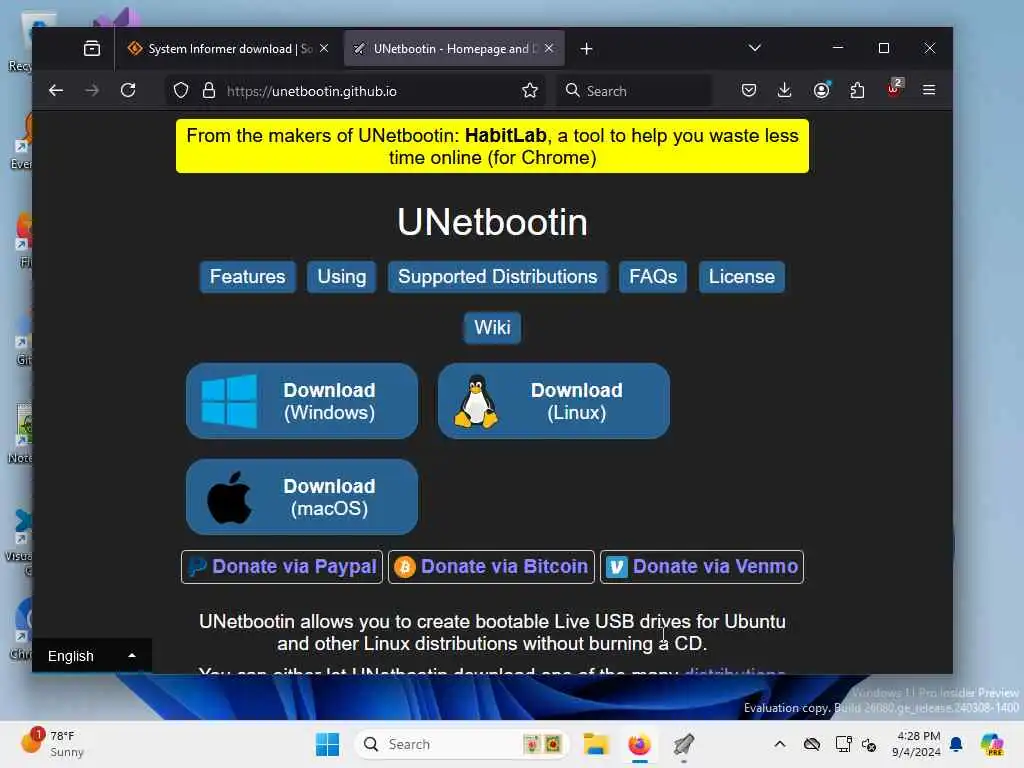Viewport: 1024px width, 768px height.
Task: Click the address bar URL unetbootin.github.io
Action: click(312, 91)
